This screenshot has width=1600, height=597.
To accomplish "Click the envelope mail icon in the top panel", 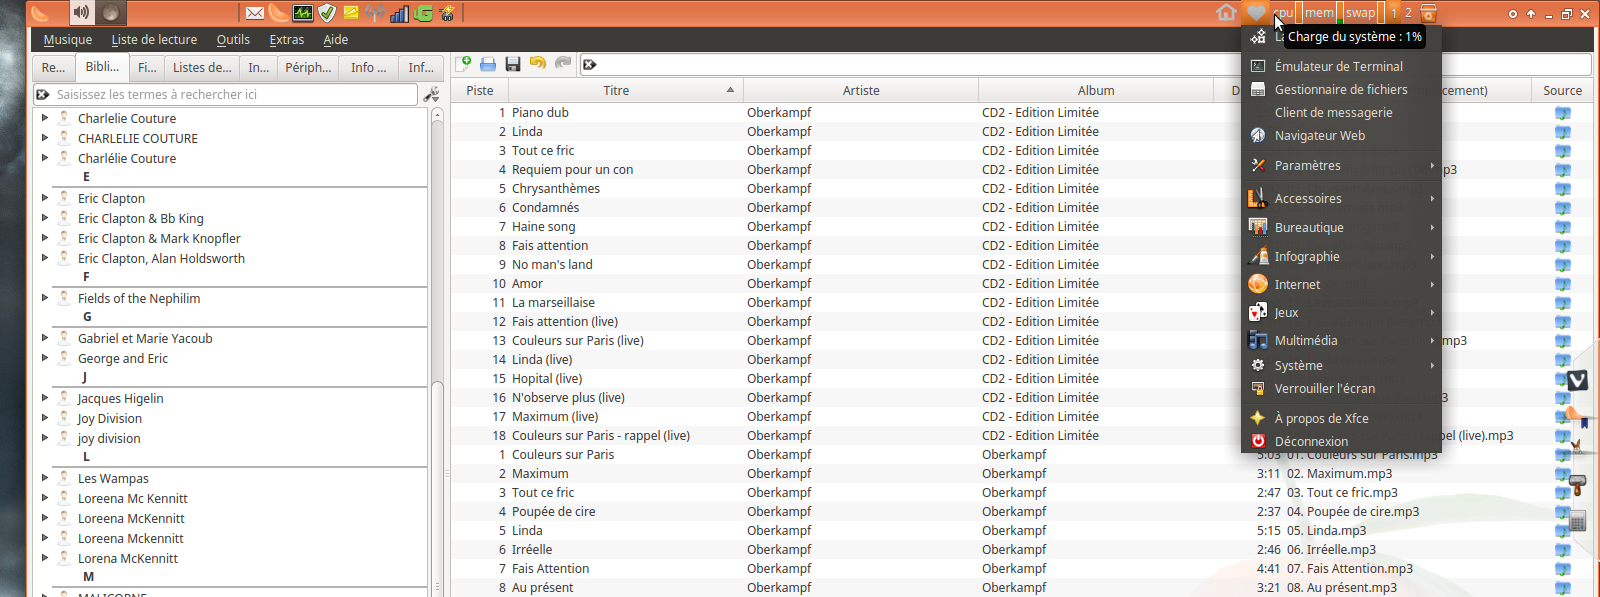I will point(255,13).
